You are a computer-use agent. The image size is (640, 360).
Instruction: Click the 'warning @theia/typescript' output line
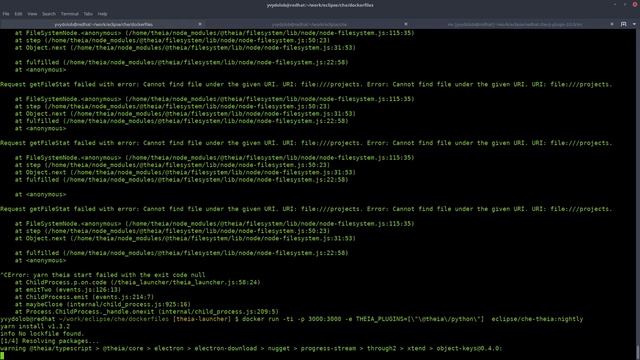pyautogui.click(x=251, y=349)
